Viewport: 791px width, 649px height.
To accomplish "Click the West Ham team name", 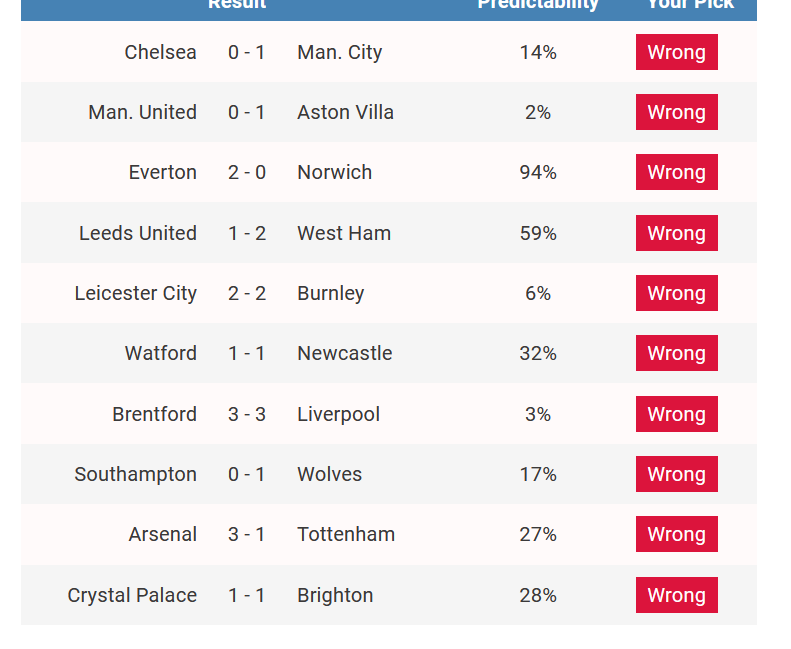I will pyautogui.click(x=344, y=233).
